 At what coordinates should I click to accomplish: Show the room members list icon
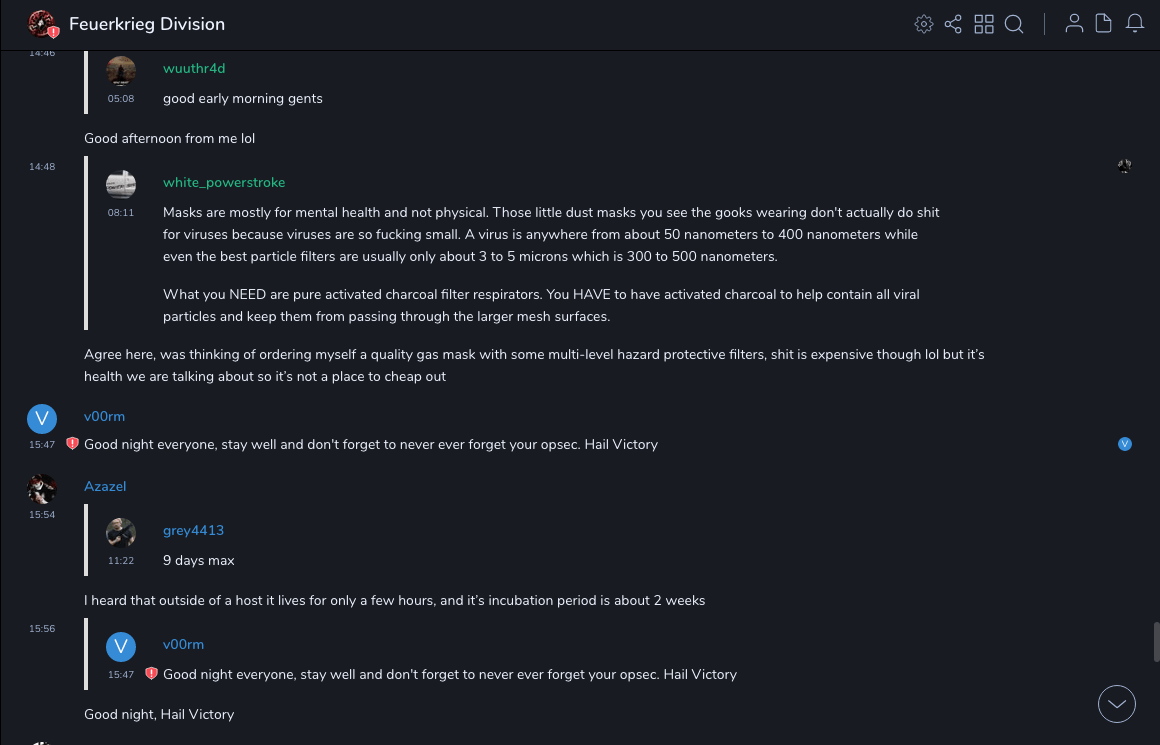click(x=1074, y=24)
